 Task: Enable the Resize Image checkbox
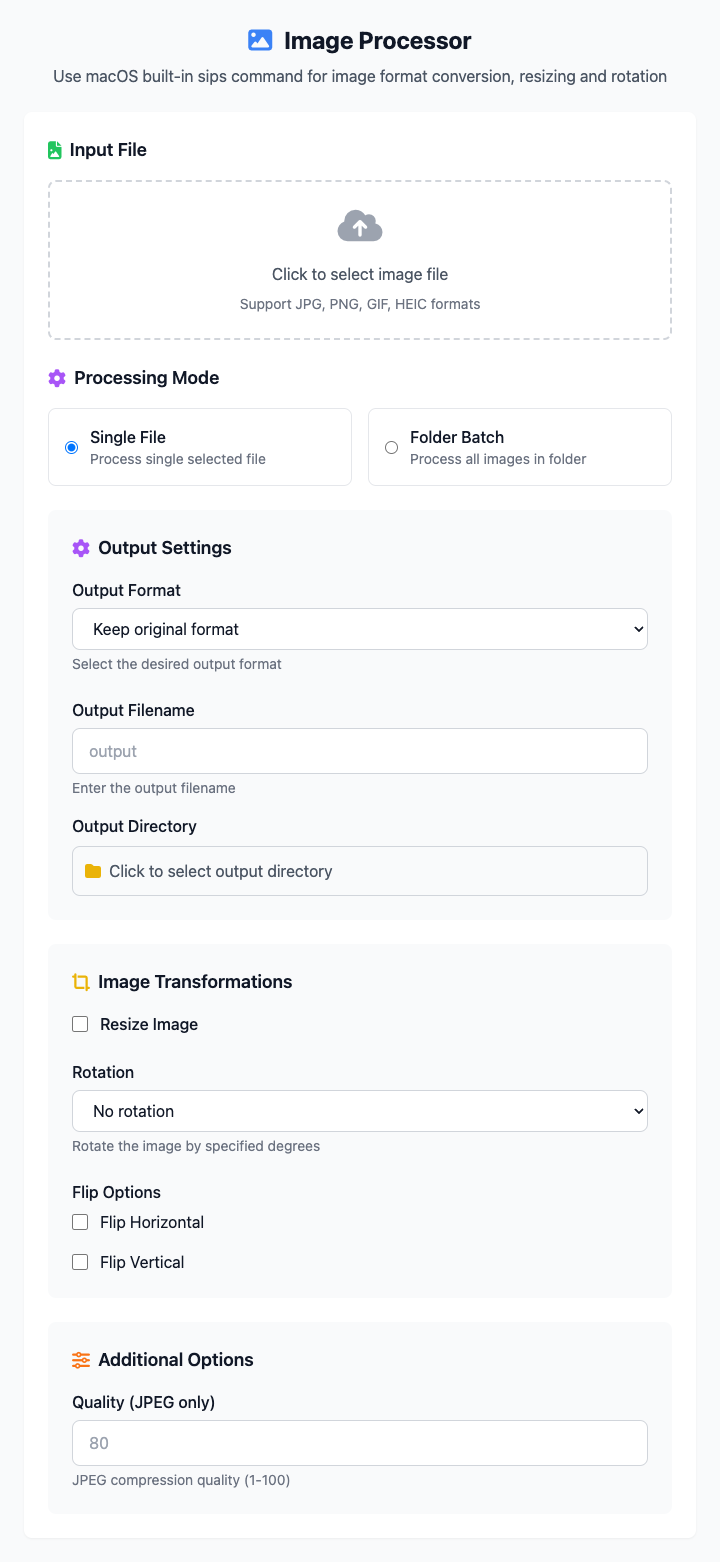click(80, 1024)
